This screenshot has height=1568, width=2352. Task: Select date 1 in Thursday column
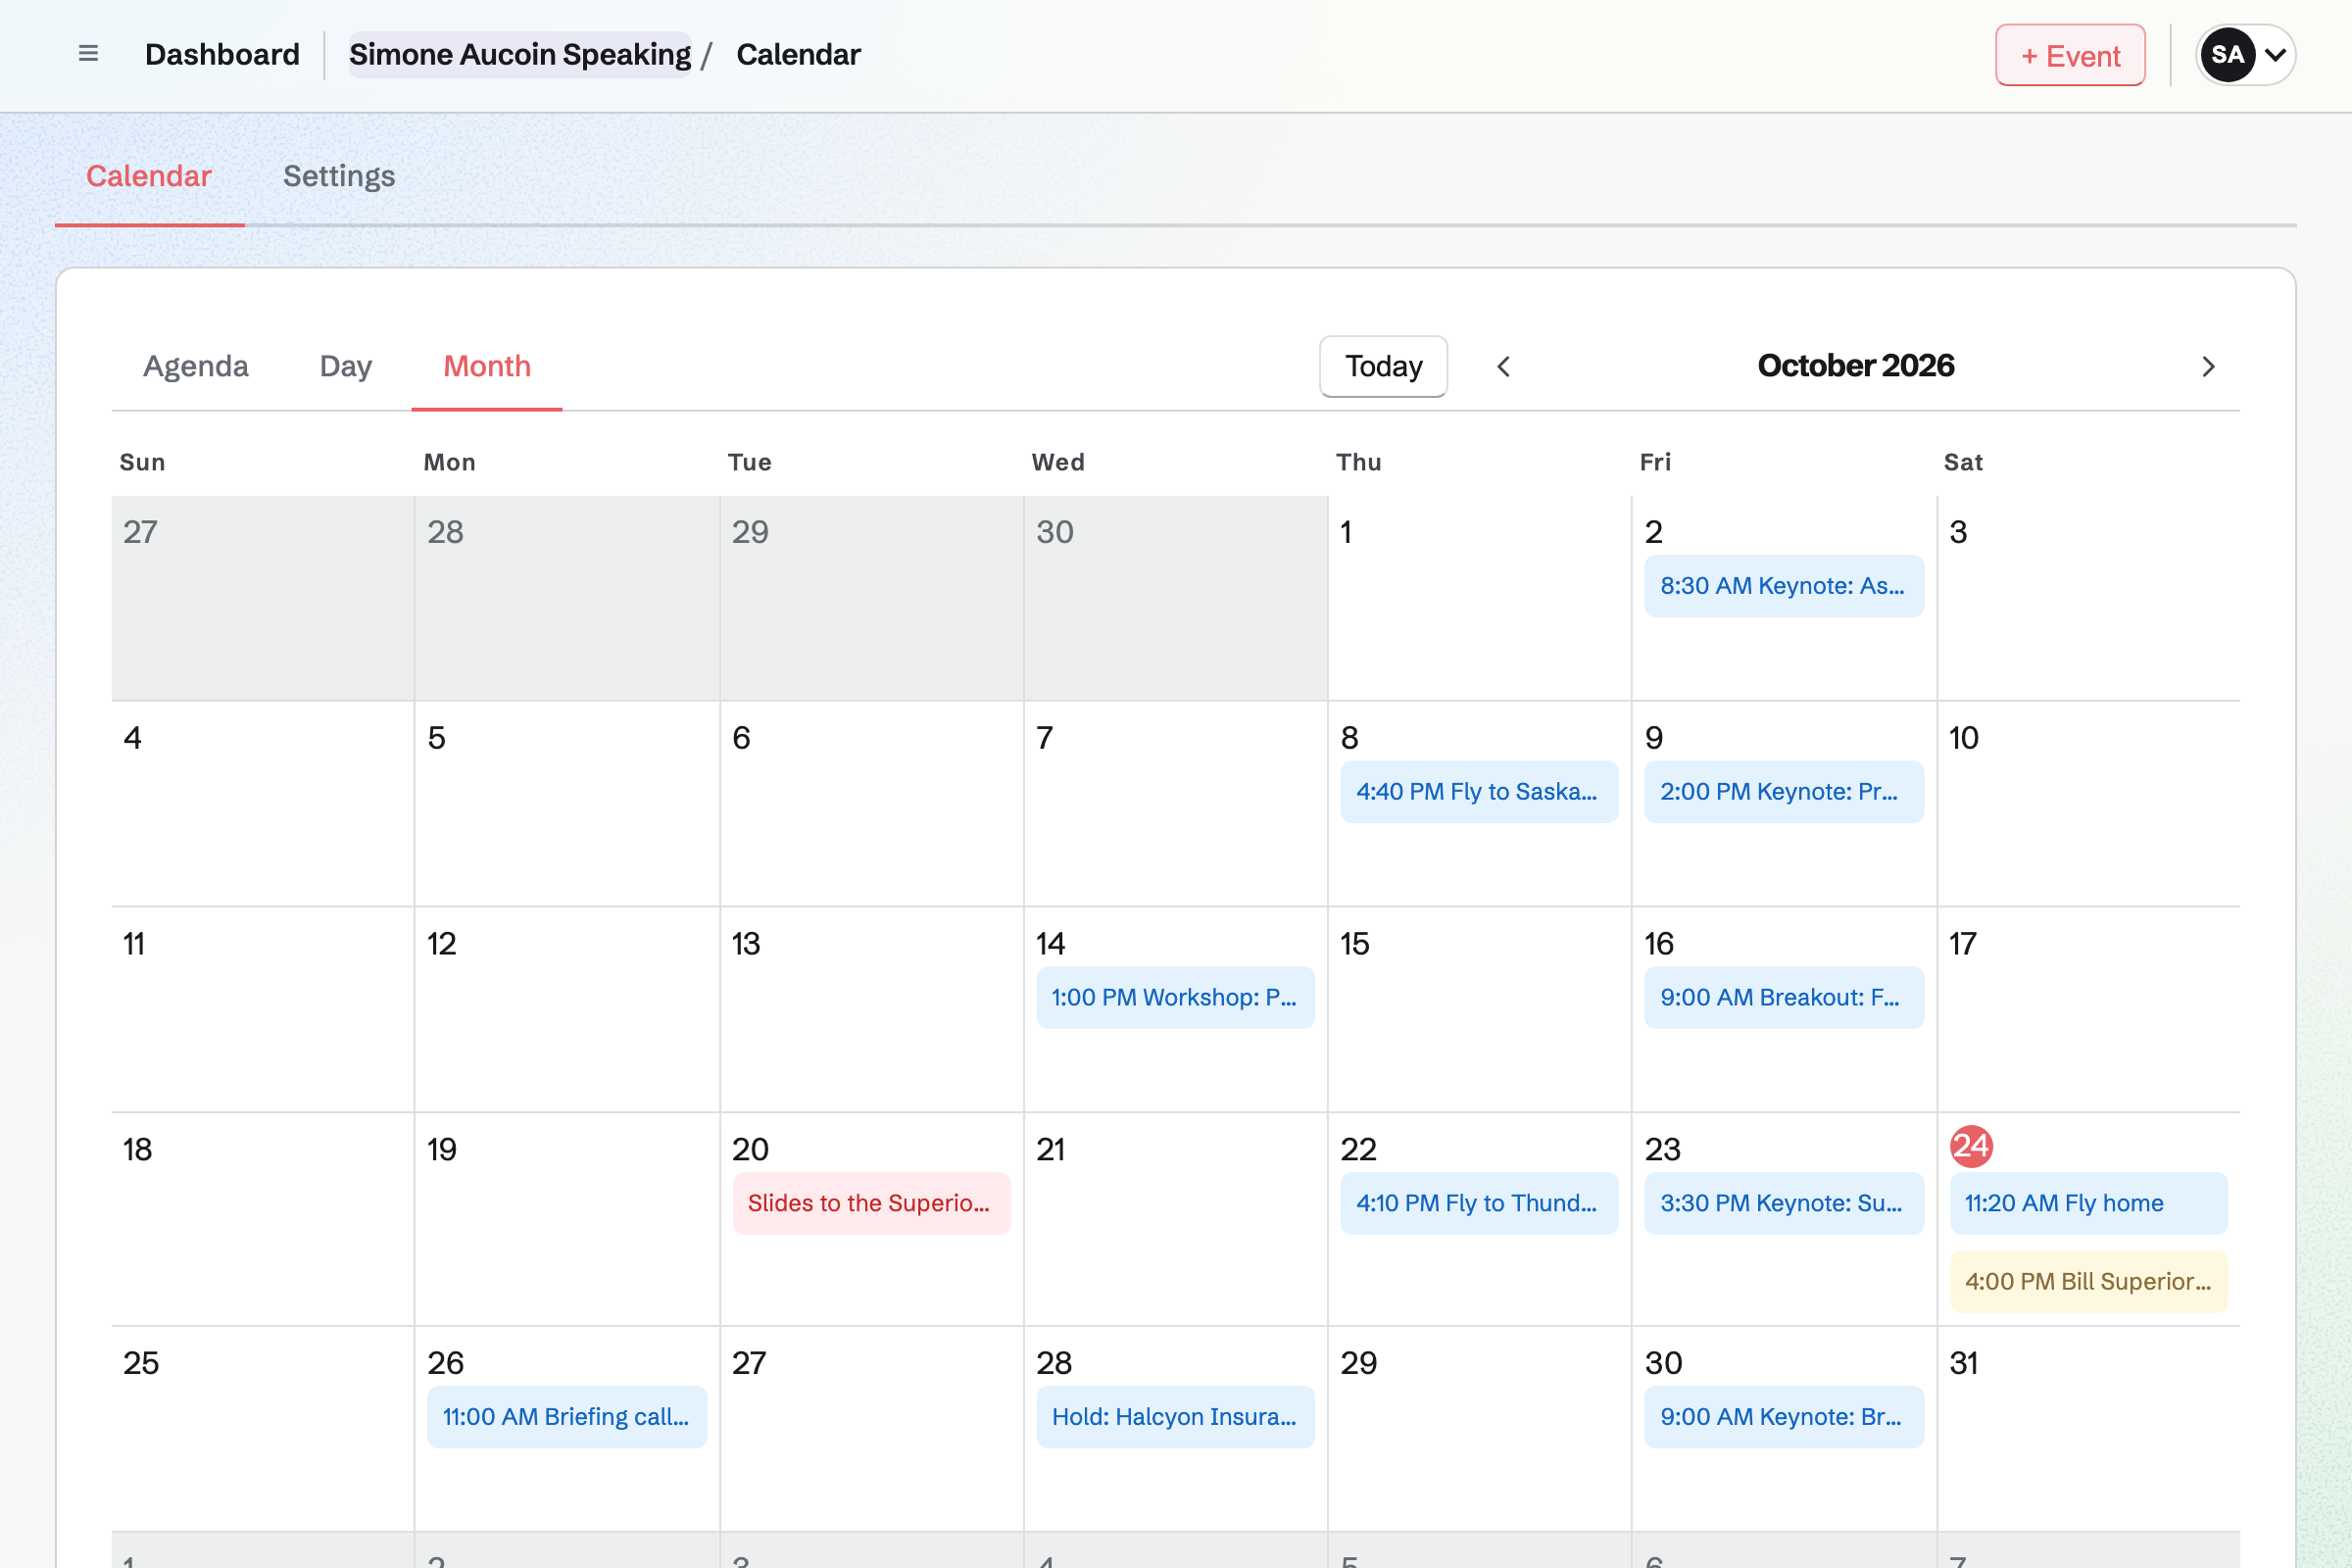(1346, 532)
